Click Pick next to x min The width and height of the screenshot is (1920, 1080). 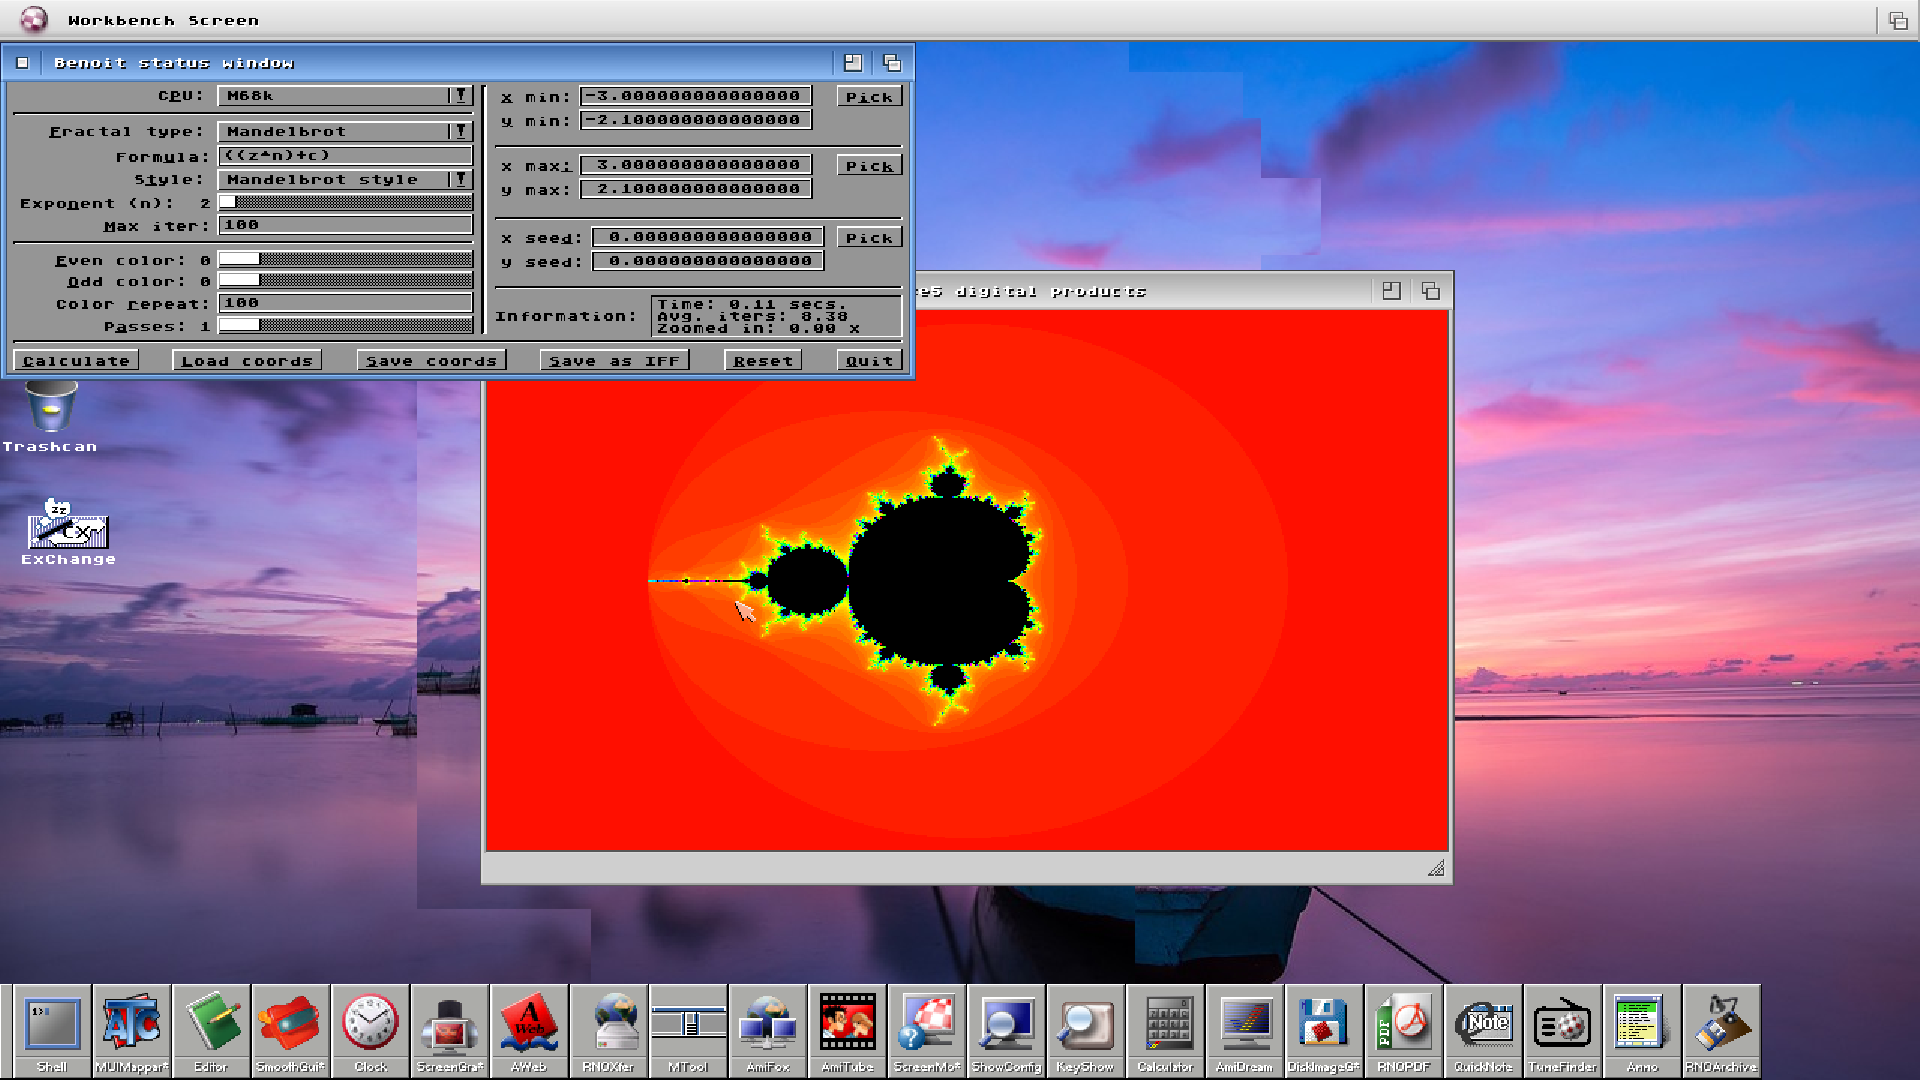(868, 96)
